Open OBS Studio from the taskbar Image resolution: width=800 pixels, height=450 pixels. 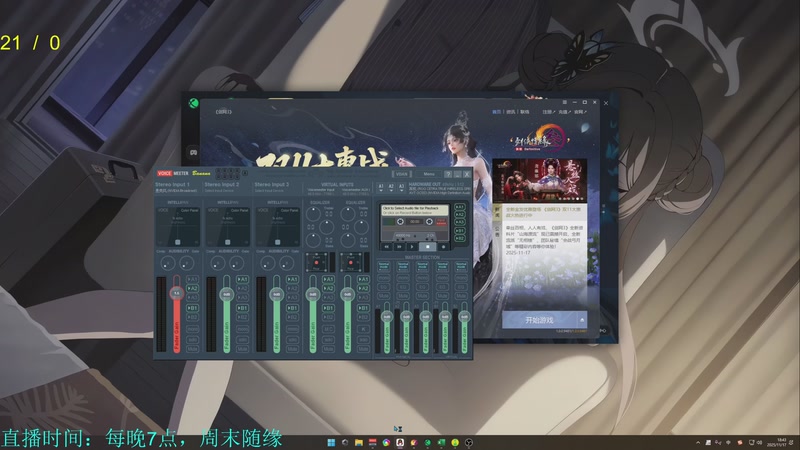[x=469, y=442]
